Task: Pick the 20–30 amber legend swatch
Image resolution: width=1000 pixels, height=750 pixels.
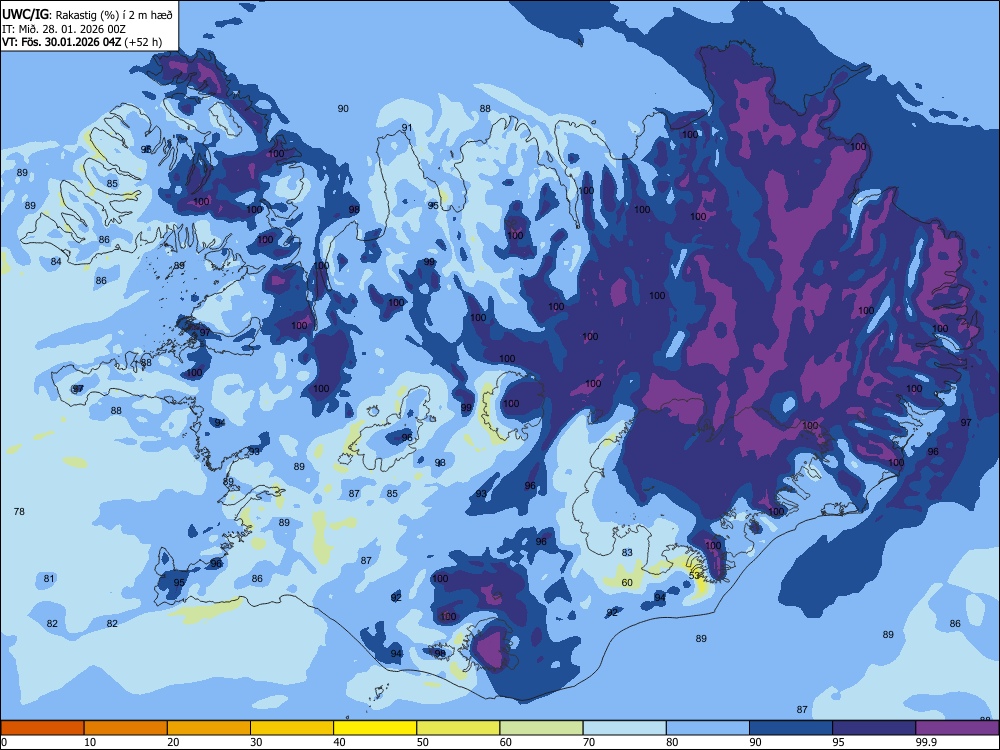Action: pyautogui.click(x=209, y=728)
